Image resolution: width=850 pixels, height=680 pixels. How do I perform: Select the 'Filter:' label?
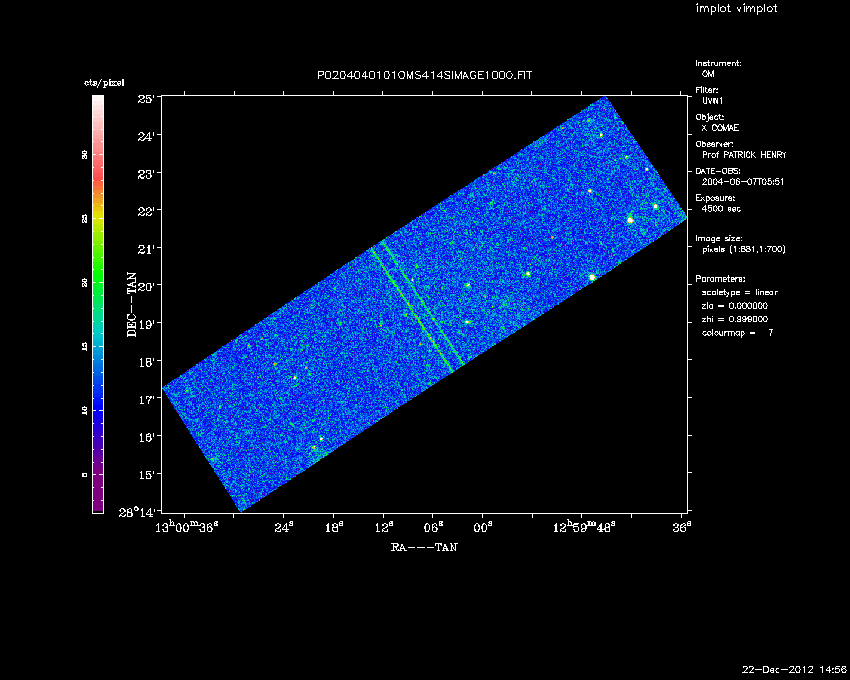(x=707, y=90)
